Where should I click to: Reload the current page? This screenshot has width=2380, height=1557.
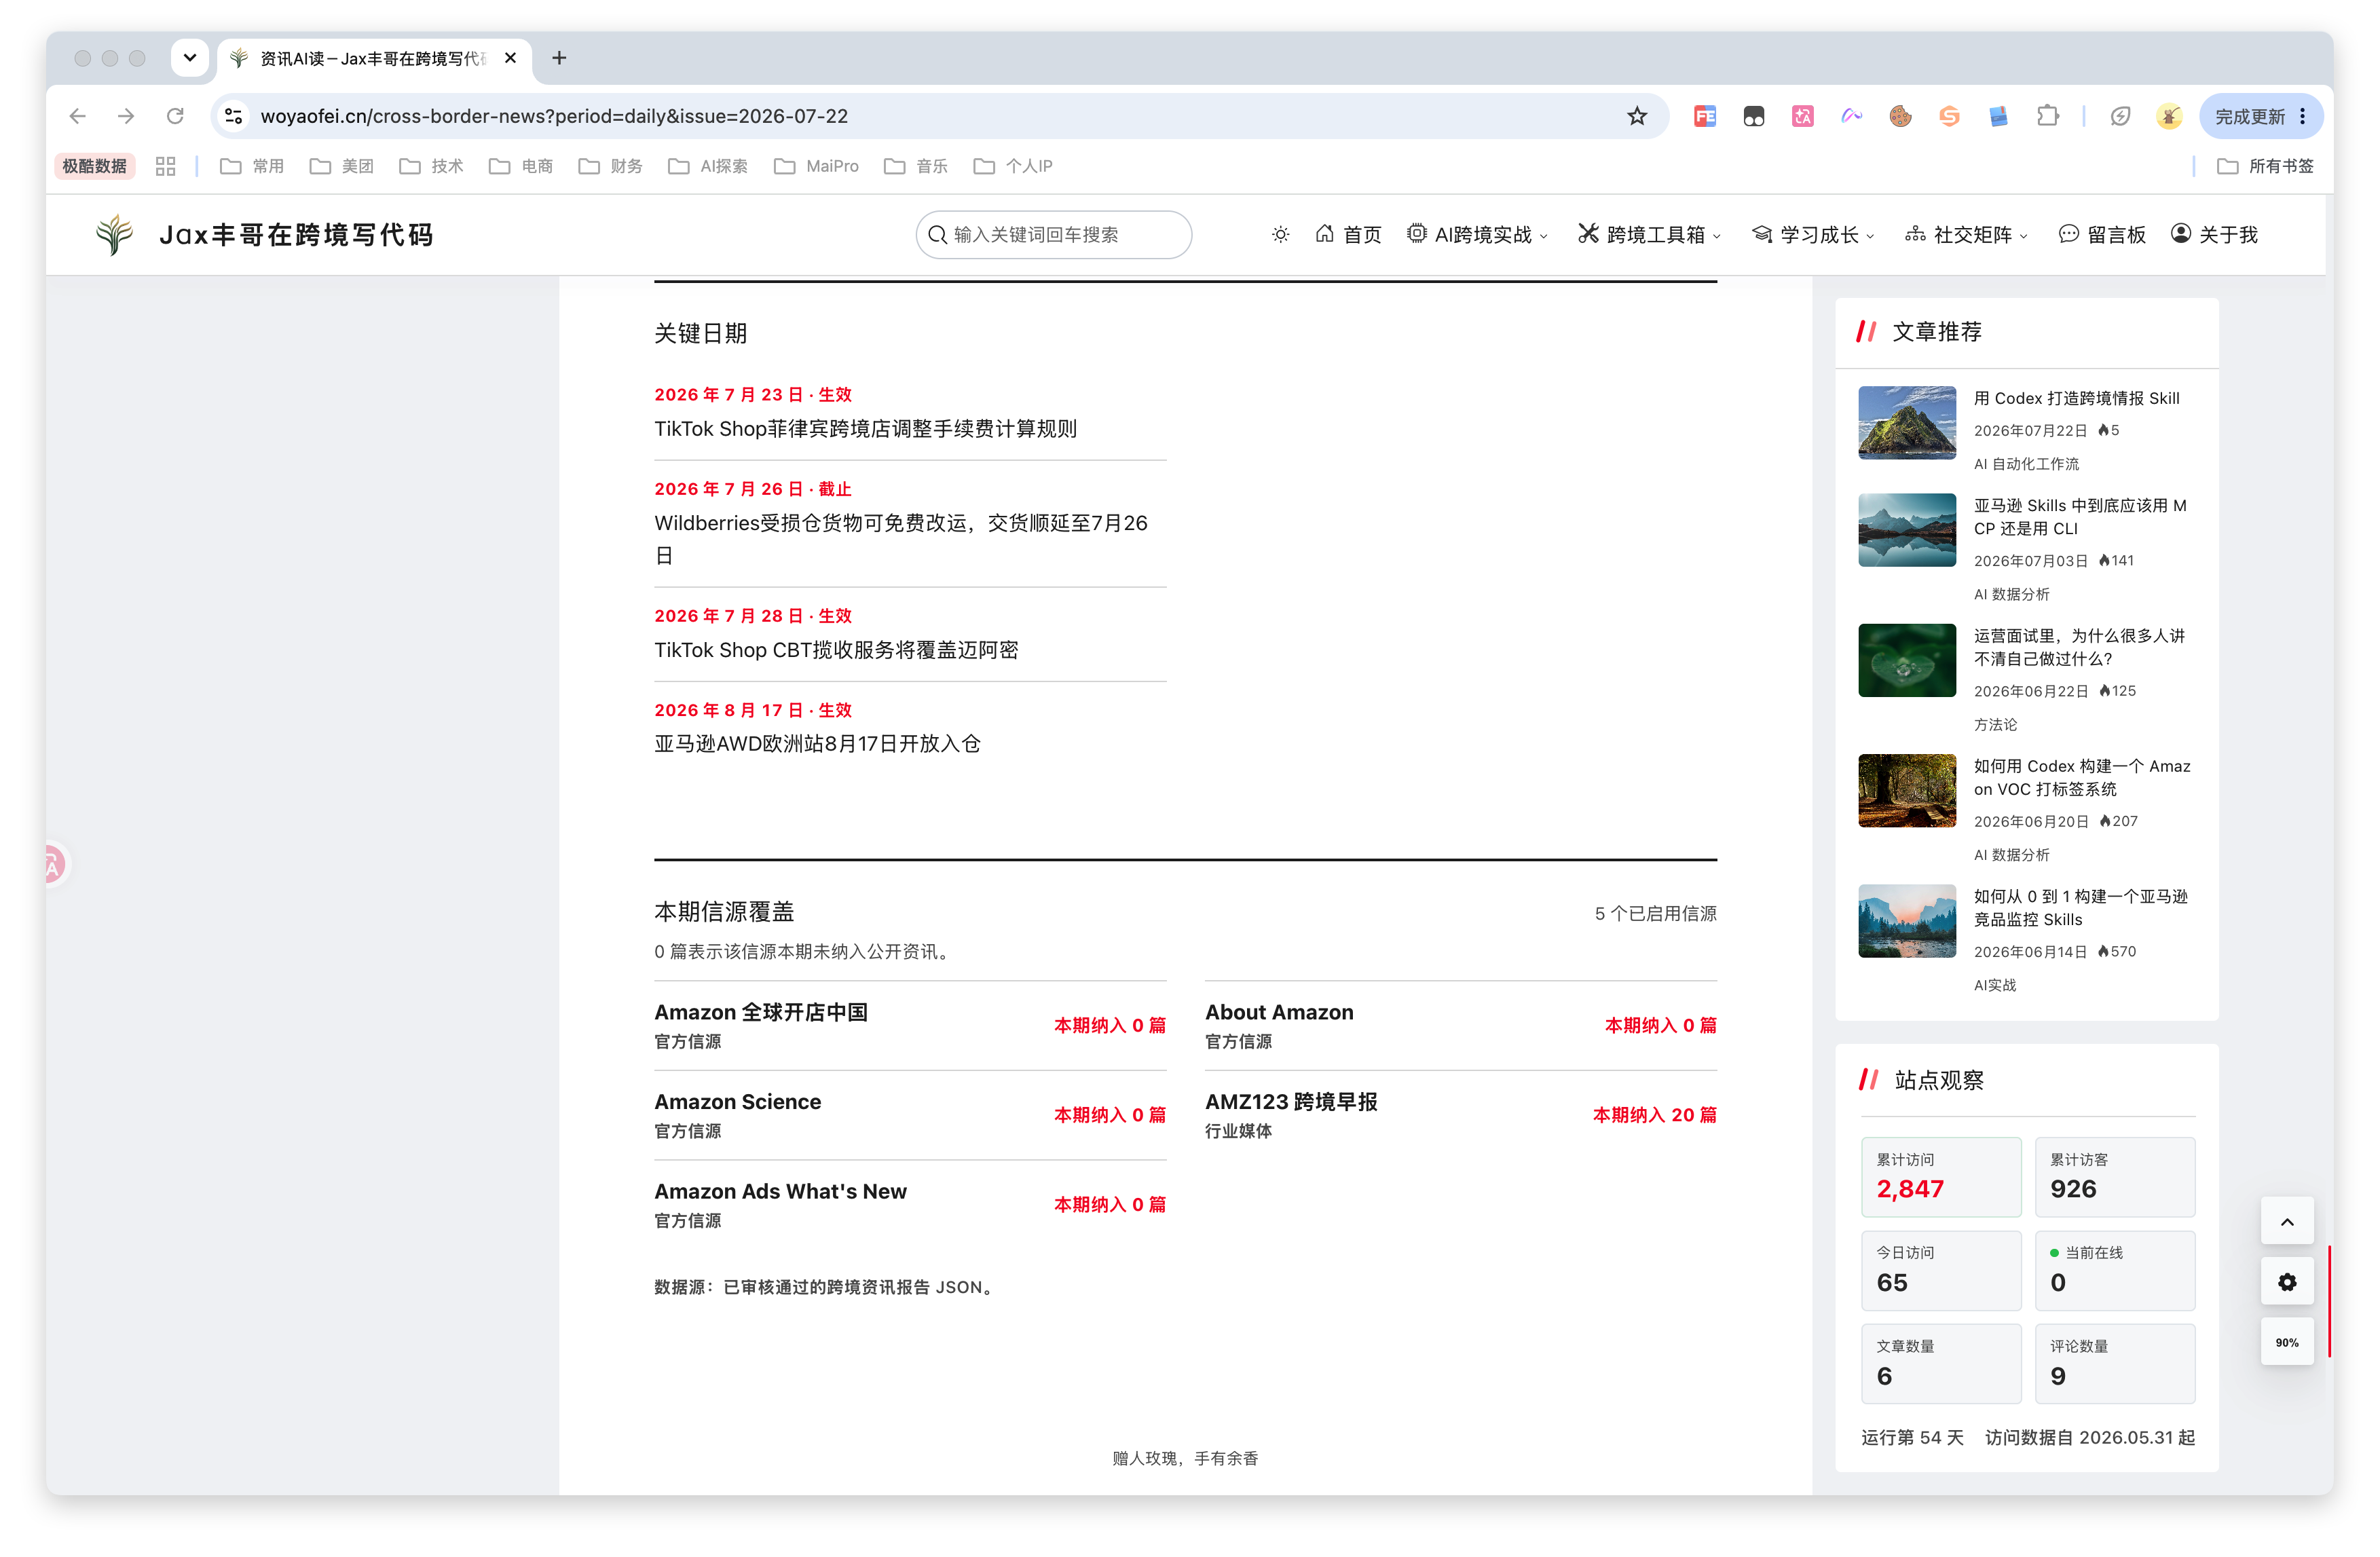[x=175, y=116]
